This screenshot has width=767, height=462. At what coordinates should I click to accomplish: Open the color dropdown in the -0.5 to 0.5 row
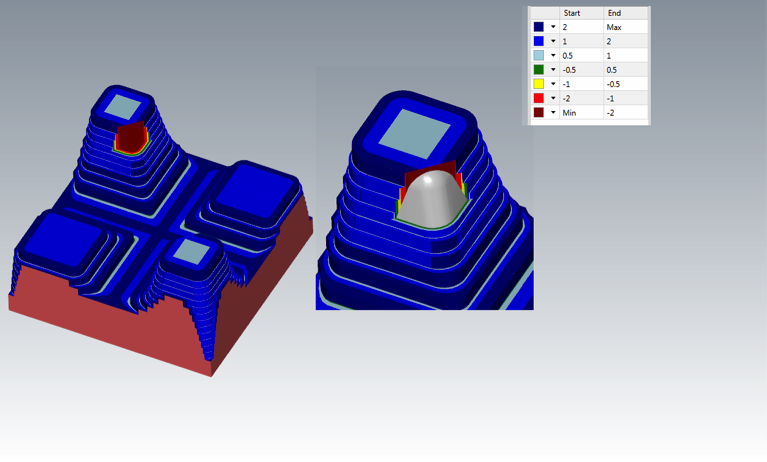click(x=553, y=69)
